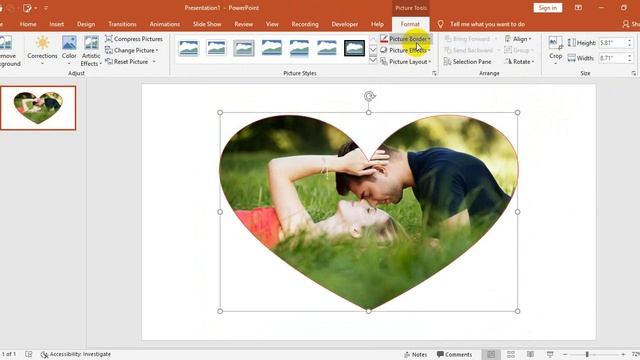Open the Recording tab

305,24
